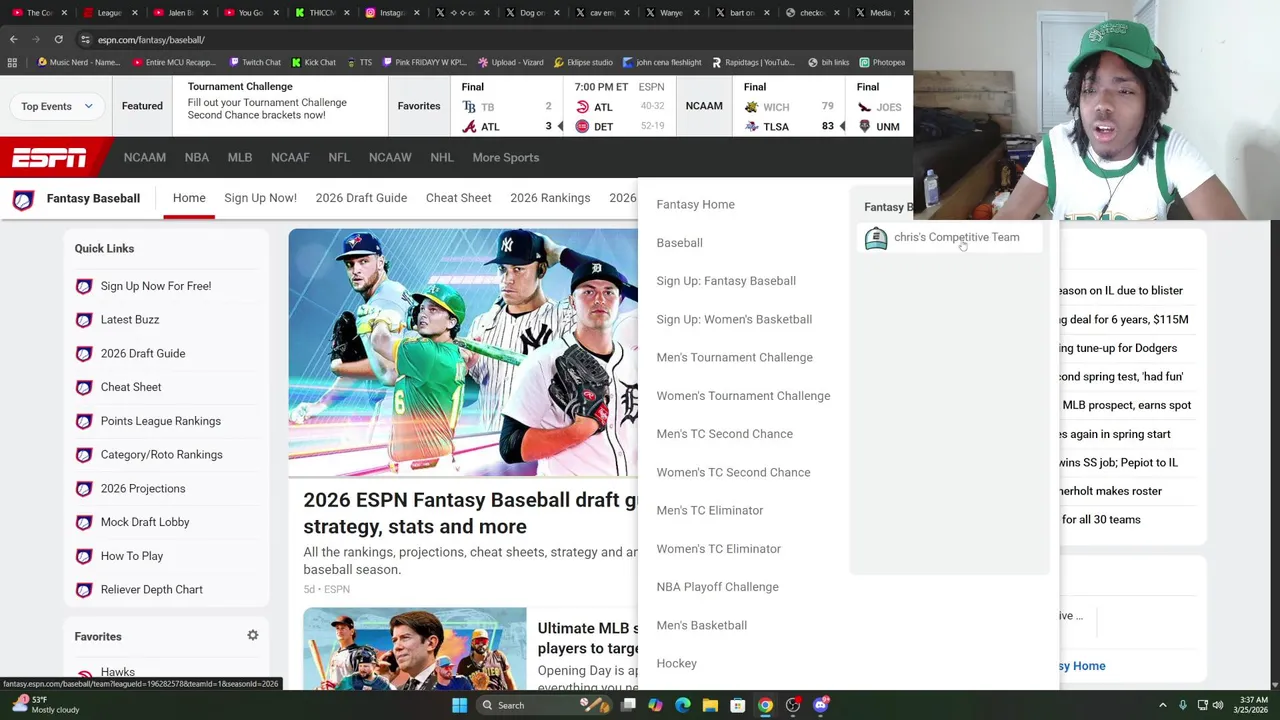This screenshot has width=1280, height=720.
Task: Choose Men's Tournament Challenge menu item
Action: point(734,358)
